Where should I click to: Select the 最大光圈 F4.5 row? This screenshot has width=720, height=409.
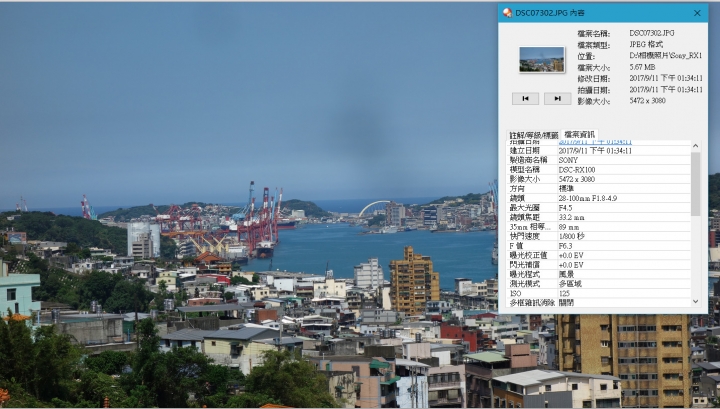pyautogui.click(x=599, y=208)
